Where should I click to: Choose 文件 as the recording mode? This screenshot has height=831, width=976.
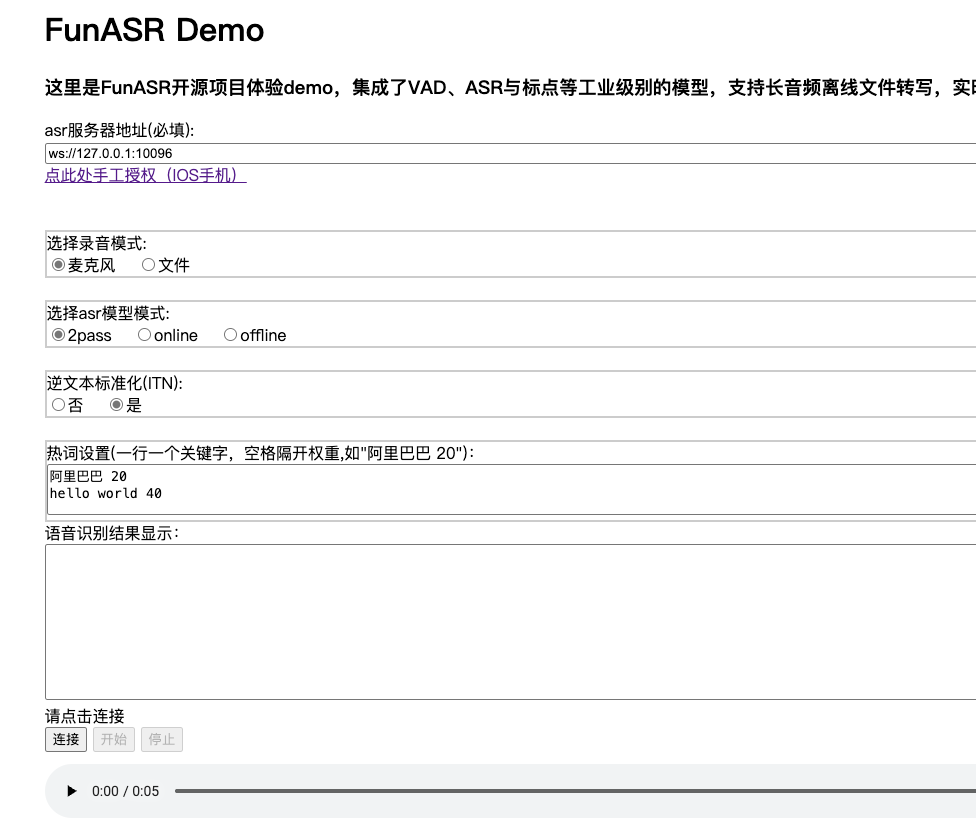[x=149, y=265]
